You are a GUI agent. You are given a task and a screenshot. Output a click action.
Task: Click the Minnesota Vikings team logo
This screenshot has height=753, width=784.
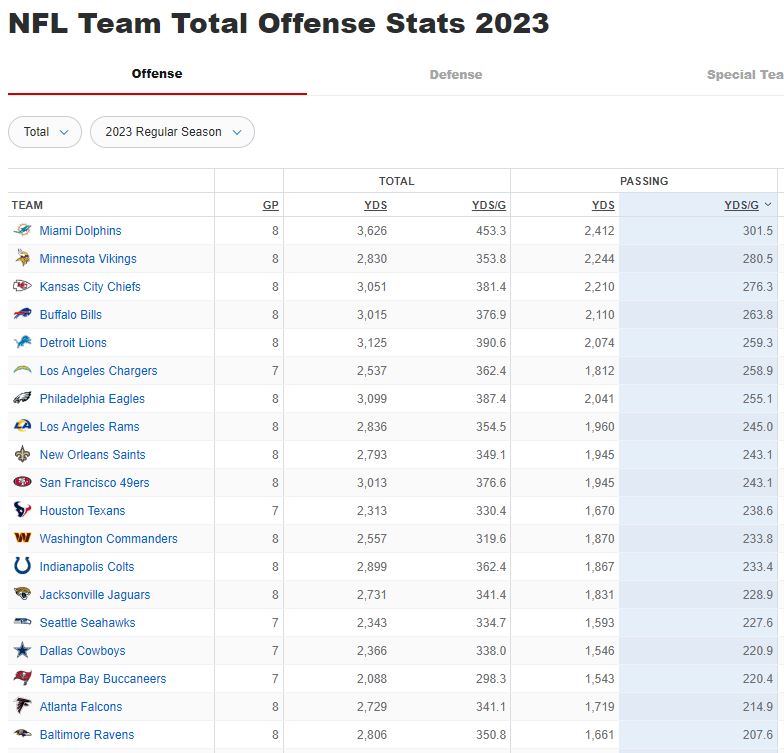point(22,258)
